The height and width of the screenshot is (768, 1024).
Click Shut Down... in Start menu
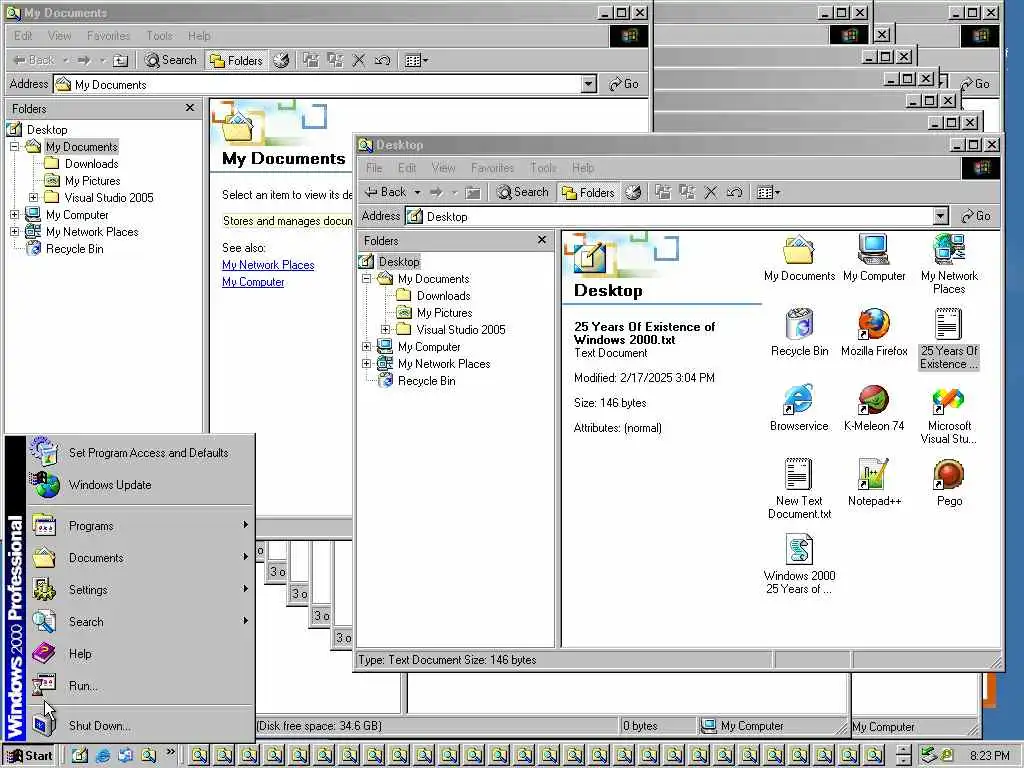tap(140, 725)
